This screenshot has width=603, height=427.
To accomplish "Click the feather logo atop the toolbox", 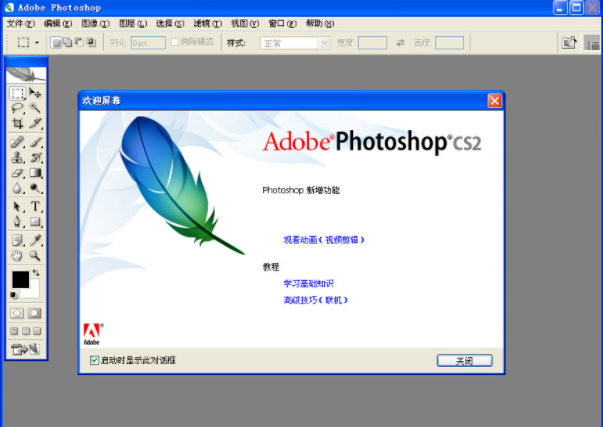I will point(26,75).
